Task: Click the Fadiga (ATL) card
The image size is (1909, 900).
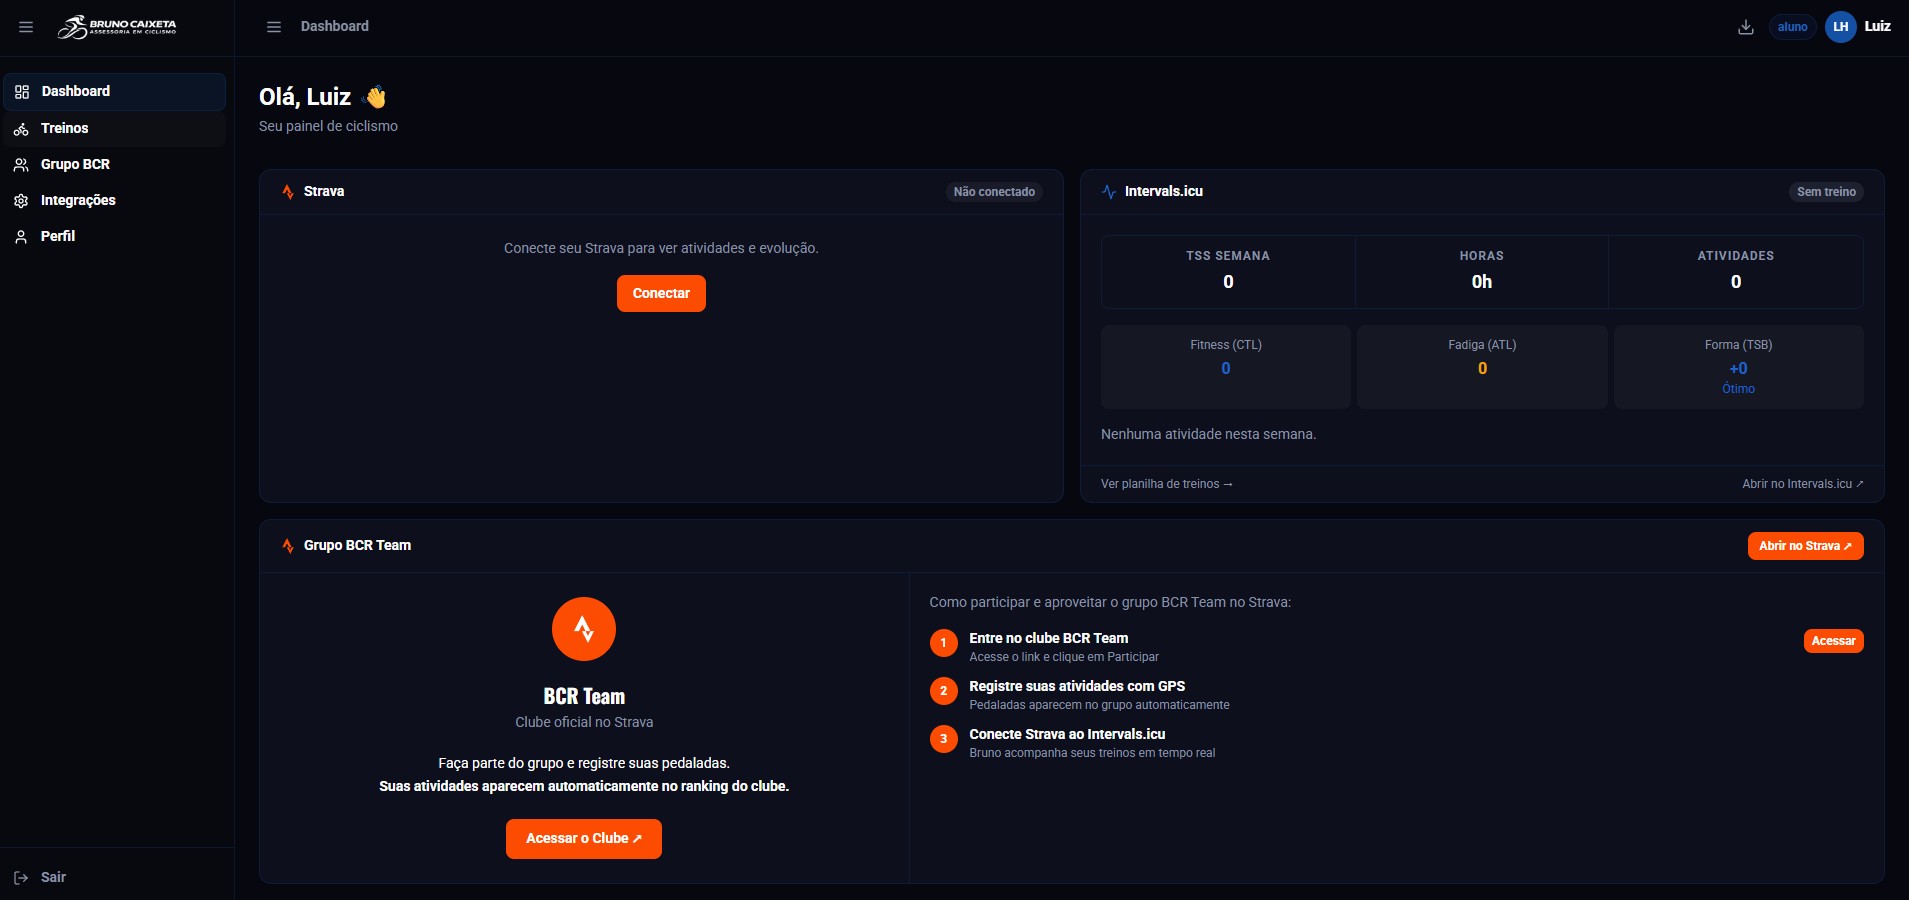Action: pyautogui.click(x=1482, y=367)
